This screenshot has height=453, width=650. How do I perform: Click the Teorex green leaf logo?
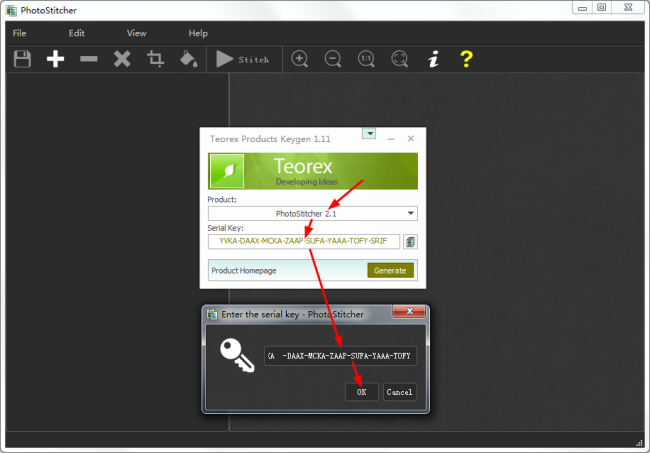[226, 171]
